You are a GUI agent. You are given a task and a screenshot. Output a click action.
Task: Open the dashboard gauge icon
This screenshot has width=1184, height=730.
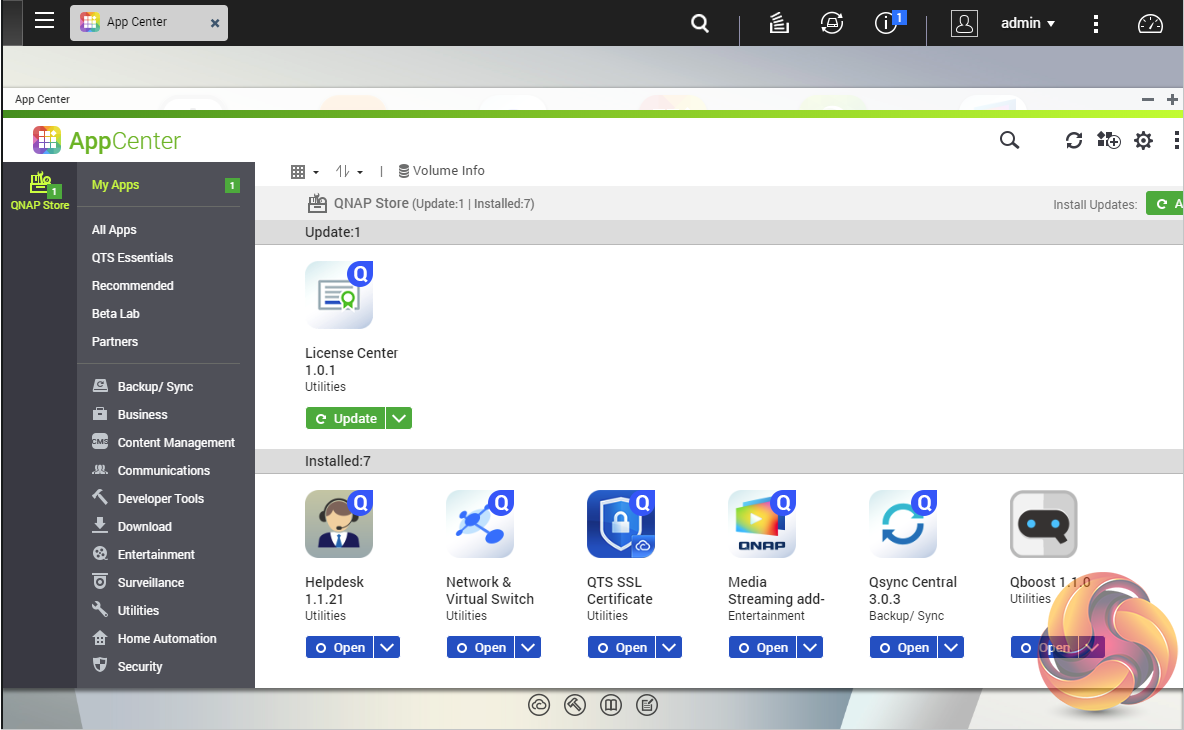tap(1151, 23)
